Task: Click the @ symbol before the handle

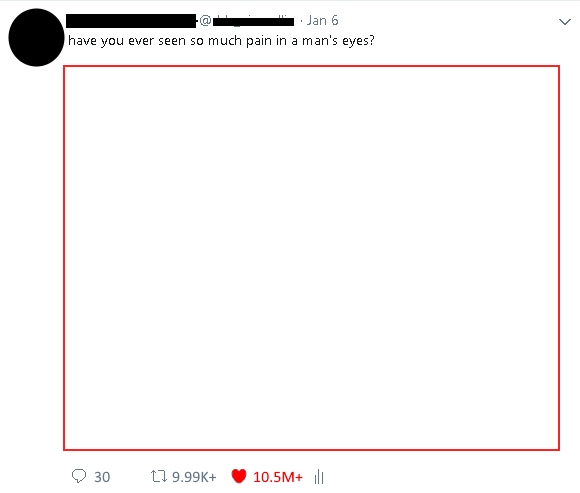Action: click(x=205, y=21)
